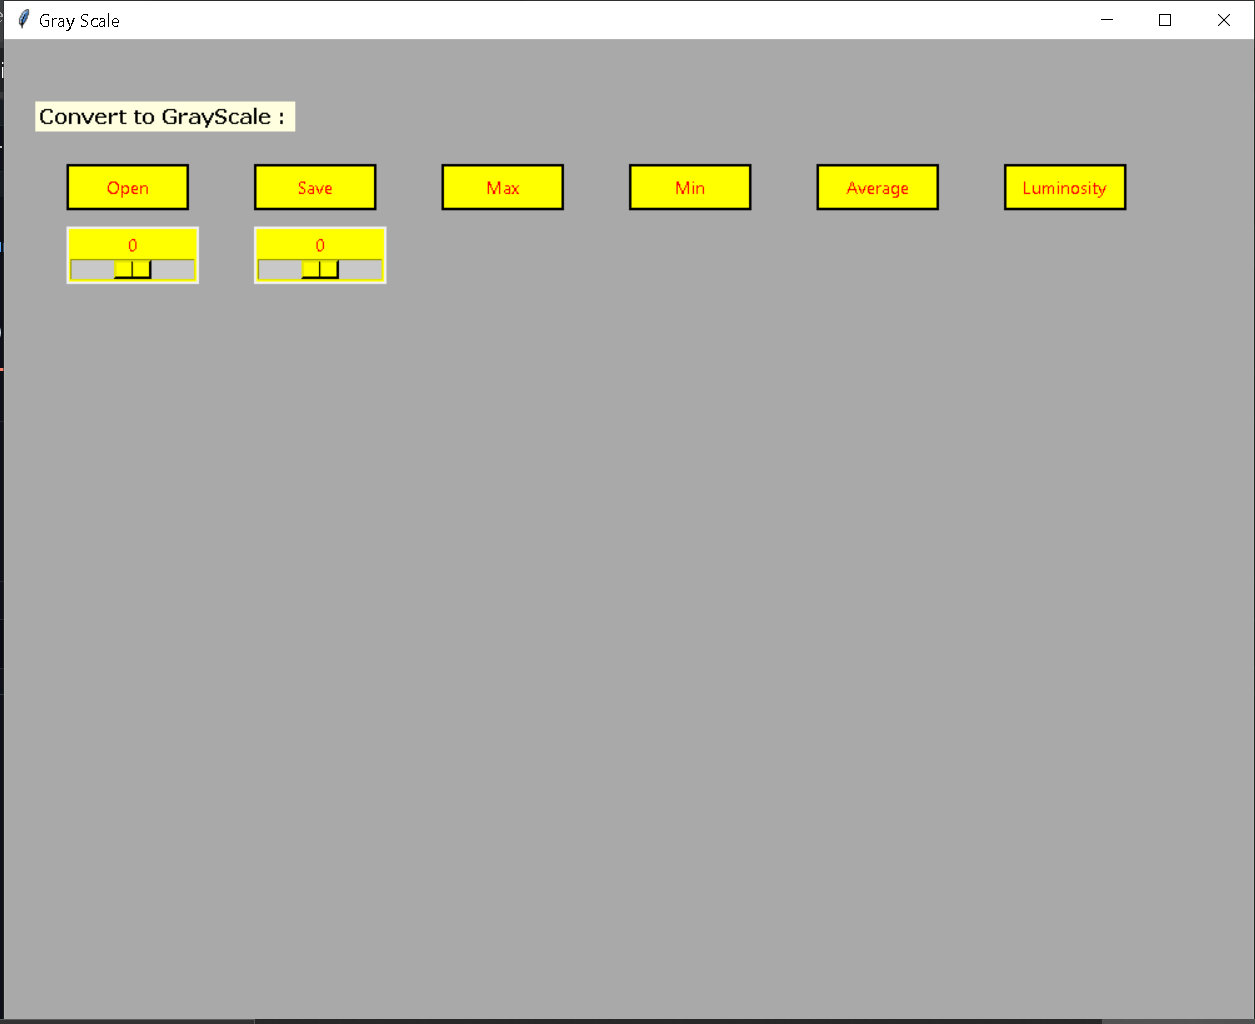1255x1024 pixels.
Task: Apply the Min grayscale method
Action: [x=690, y=187]
